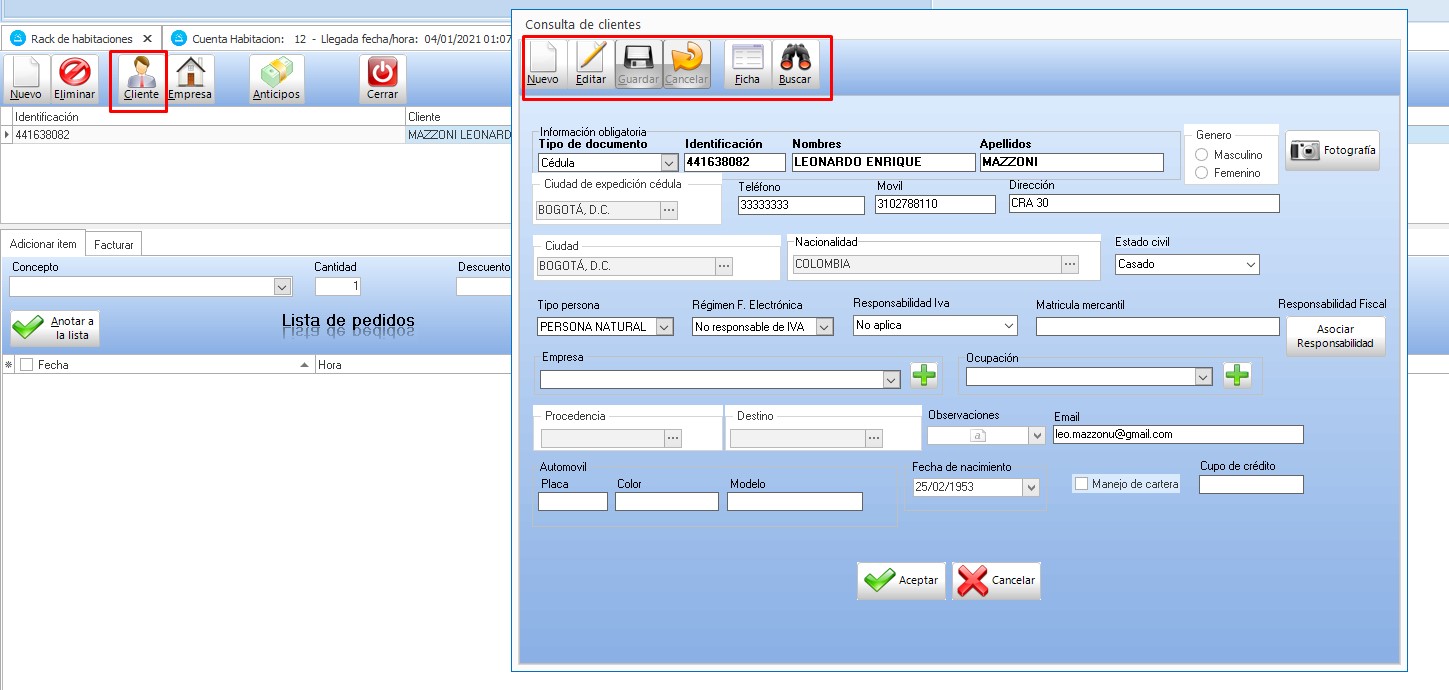Select the Femenino gender option

(x=1202, y=173)
